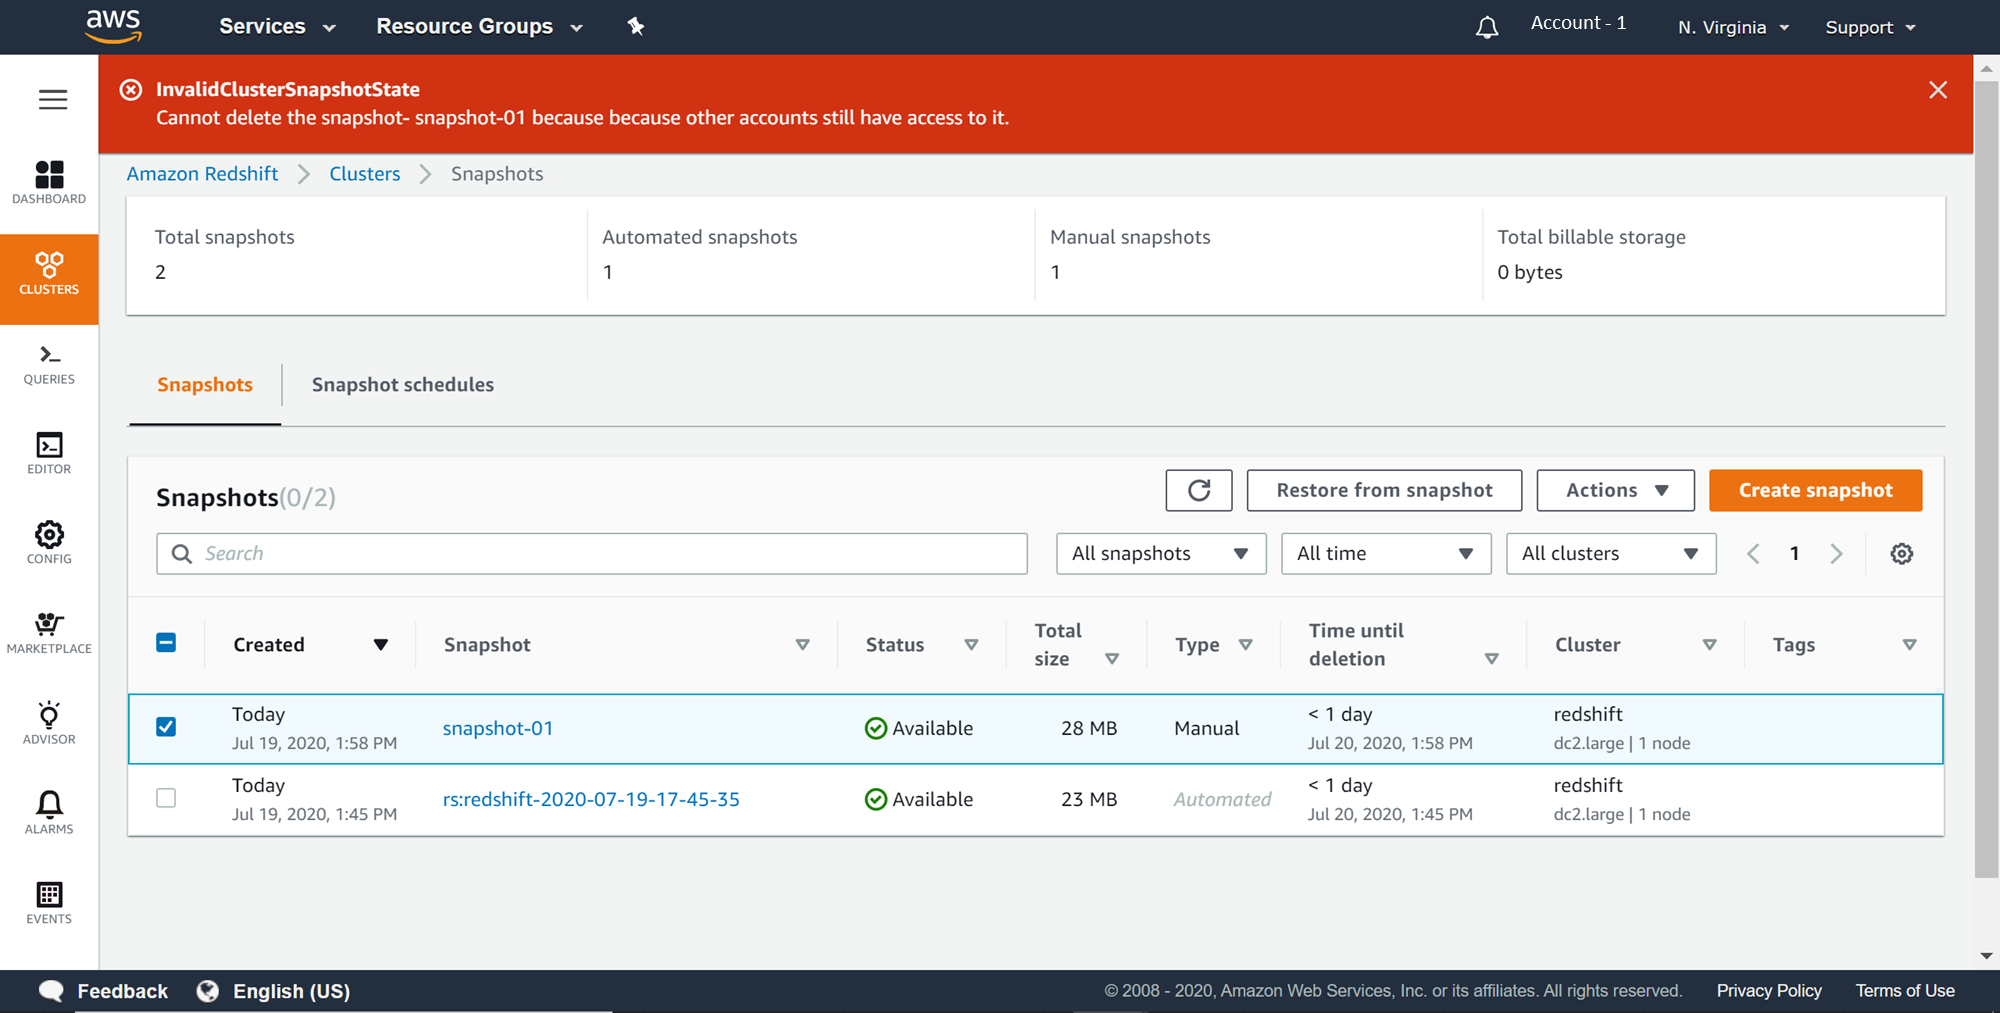2000x1013 pixels.
Task: Expand the Actions dropdown
Action: [1615, 490]
